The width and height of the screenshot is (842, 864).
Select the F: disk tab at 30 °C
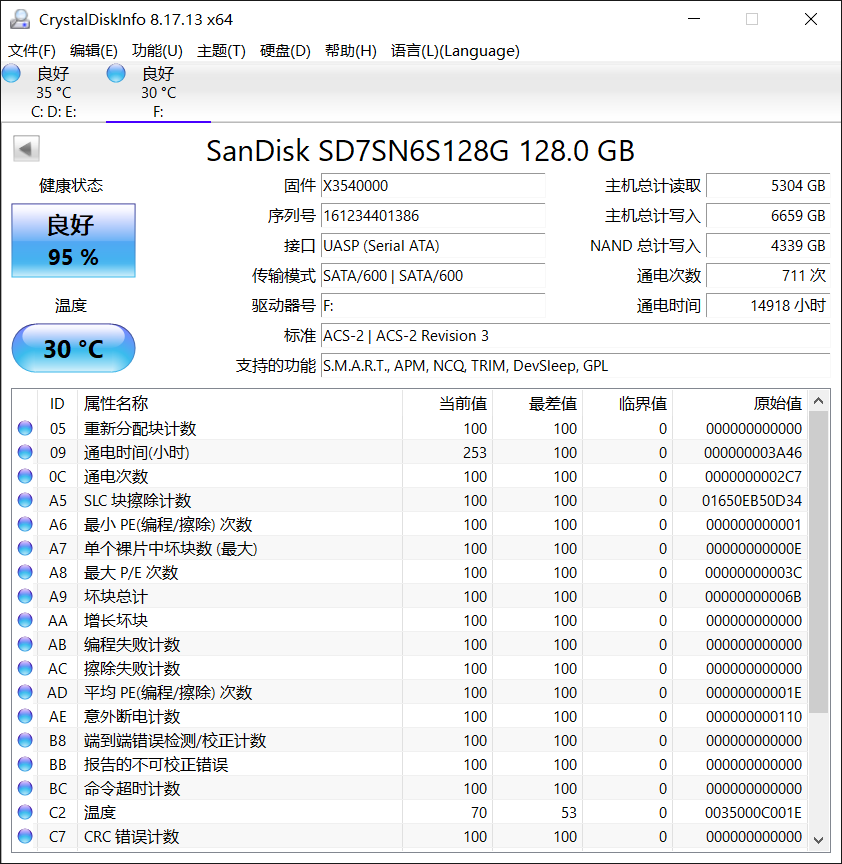click(158, 92)
